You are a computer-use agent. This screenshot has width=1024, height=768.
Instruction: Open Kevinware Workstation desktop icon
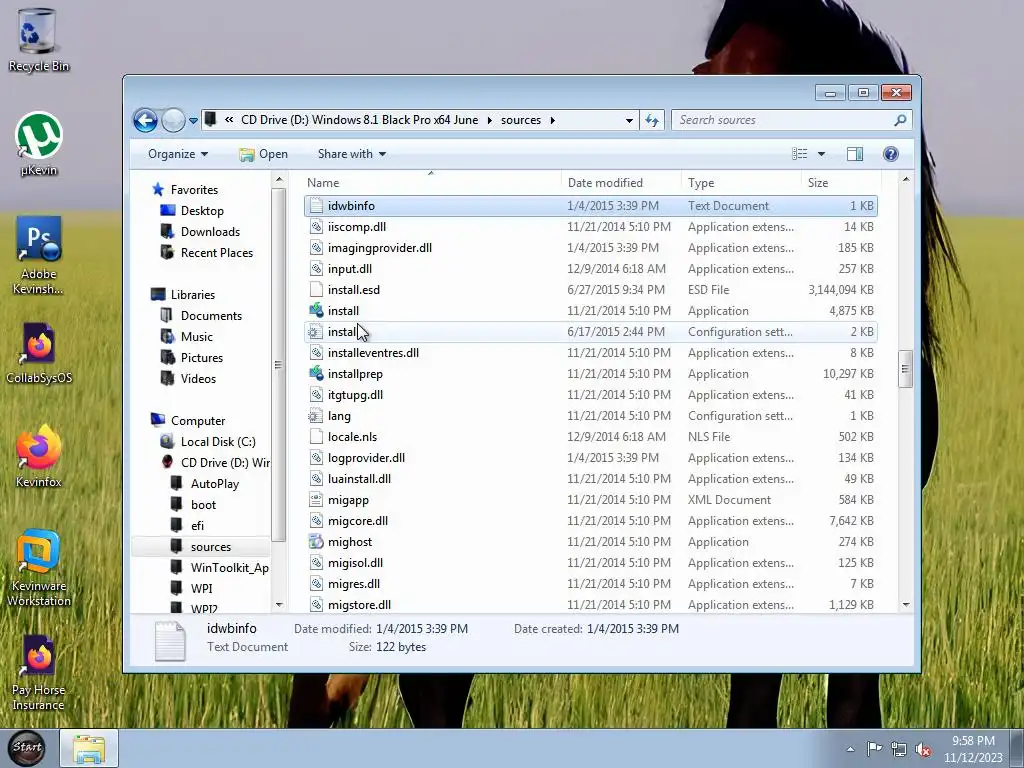point(39,568)
